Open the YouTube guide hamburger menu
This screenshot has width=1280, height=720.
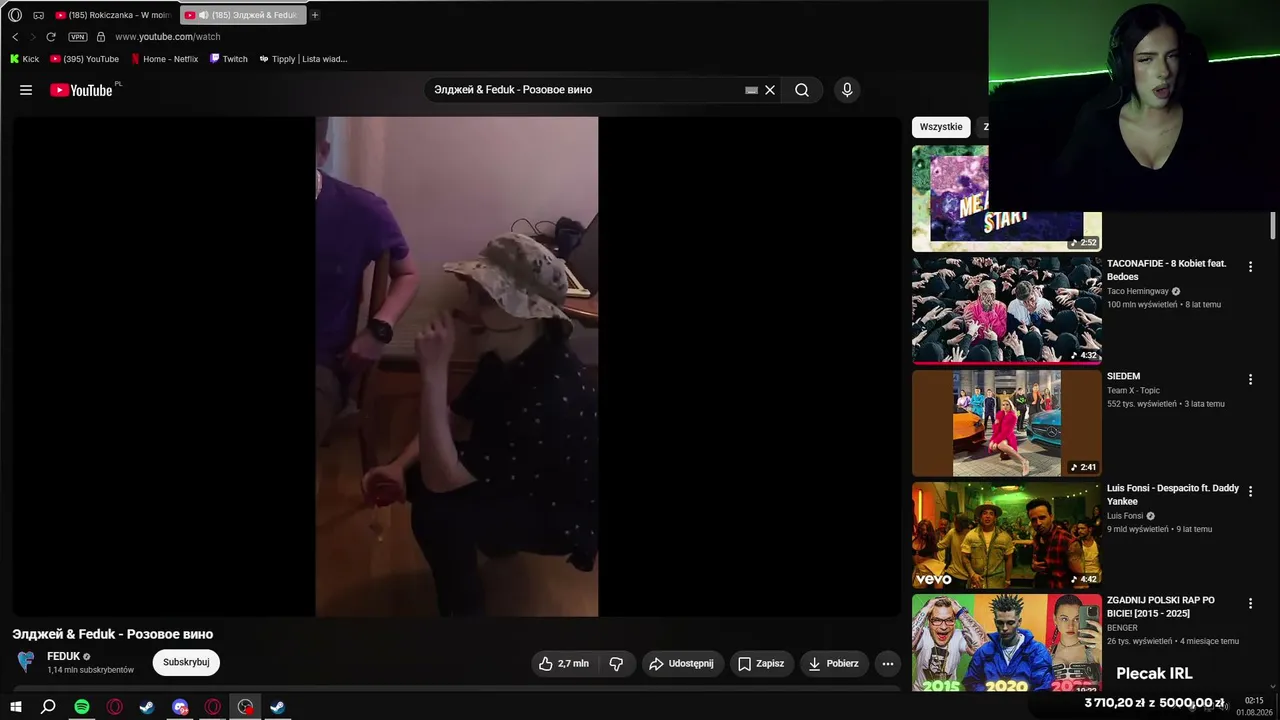coord(26,90)
